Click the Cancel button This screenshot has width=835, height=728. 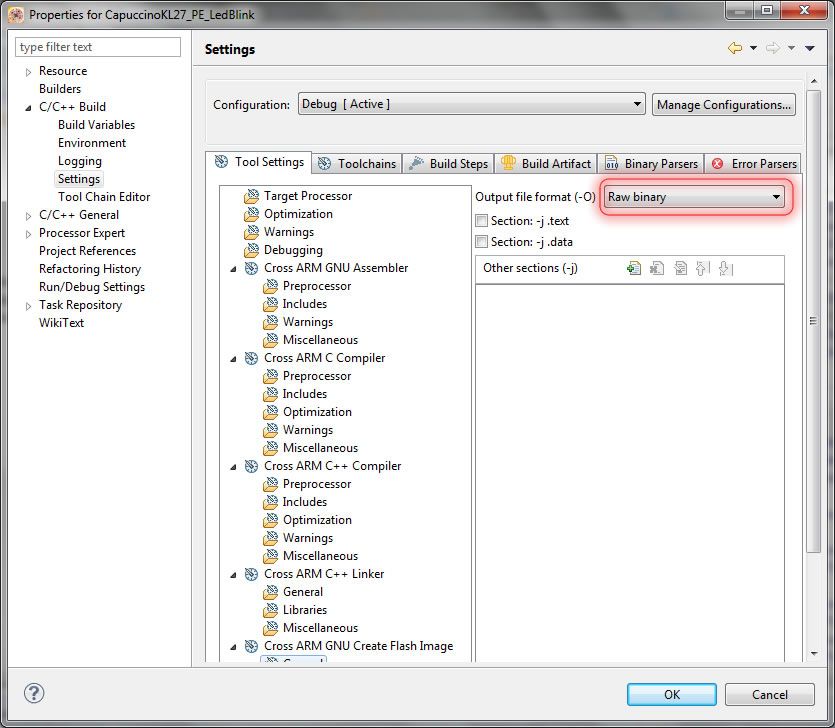[x=769, y=694]
